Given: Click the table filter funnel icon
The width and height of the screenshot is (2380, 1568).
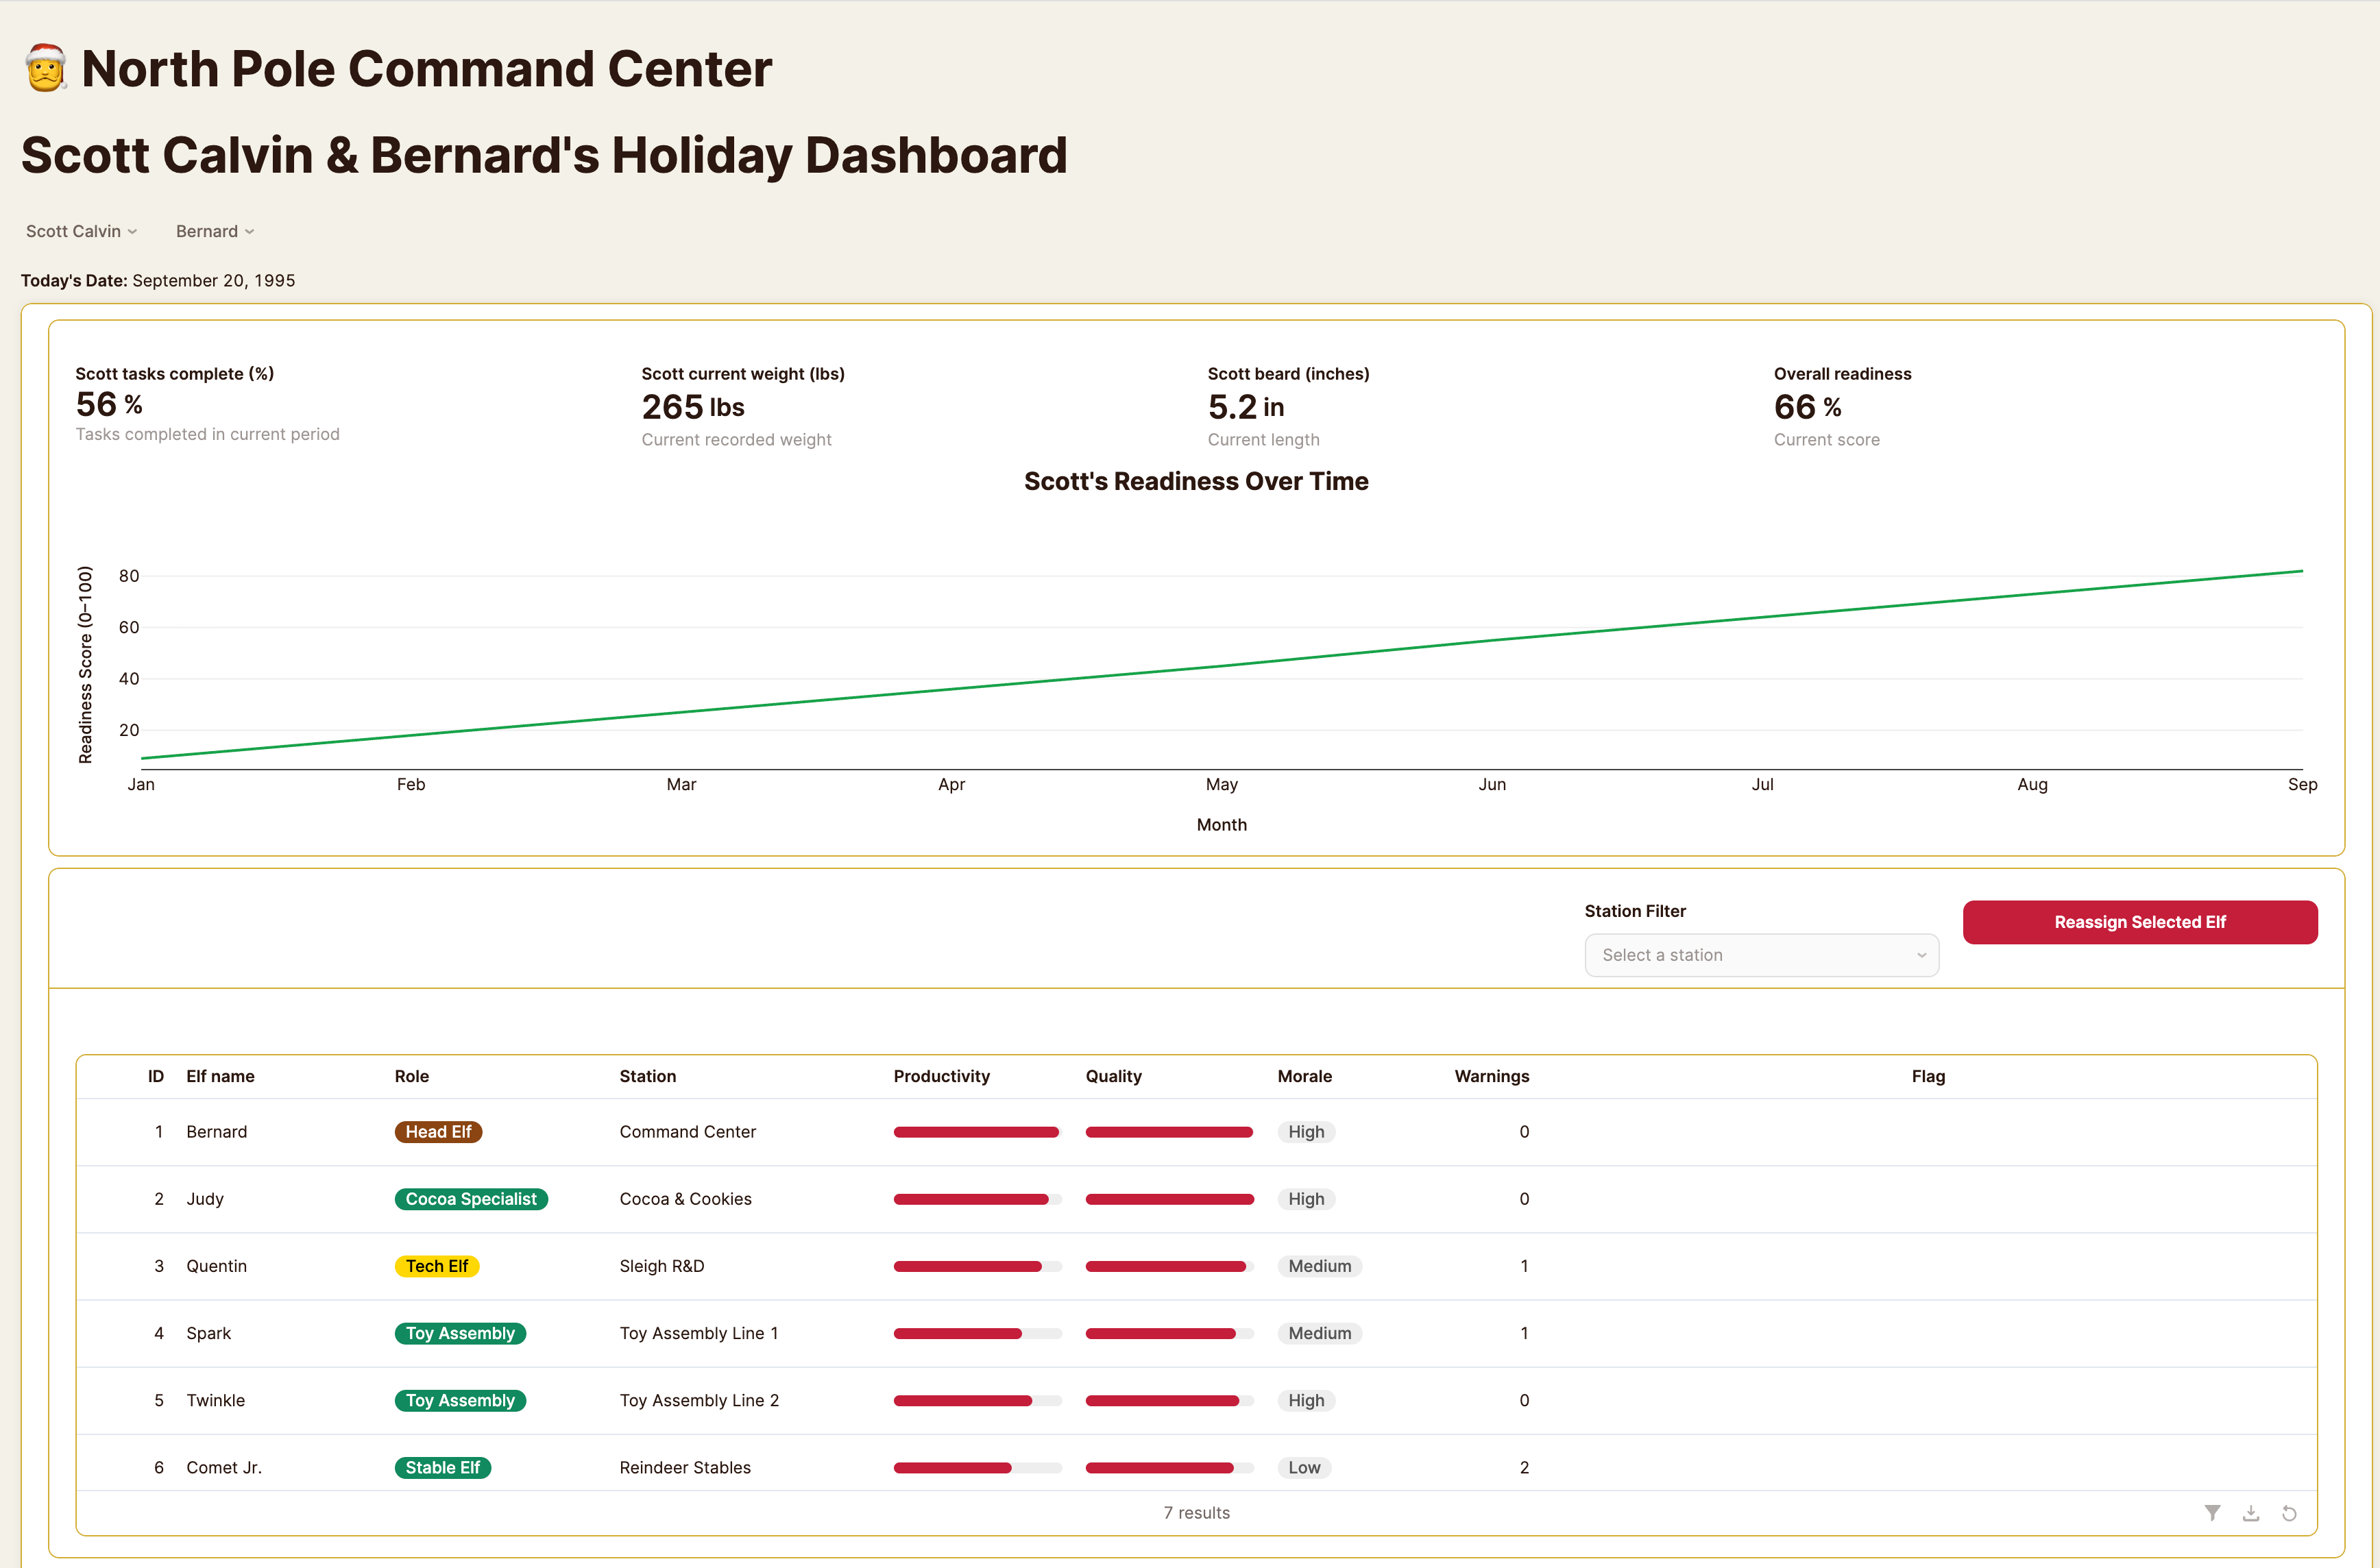Looking at the screenshot, I should tap(2212, 1513).
